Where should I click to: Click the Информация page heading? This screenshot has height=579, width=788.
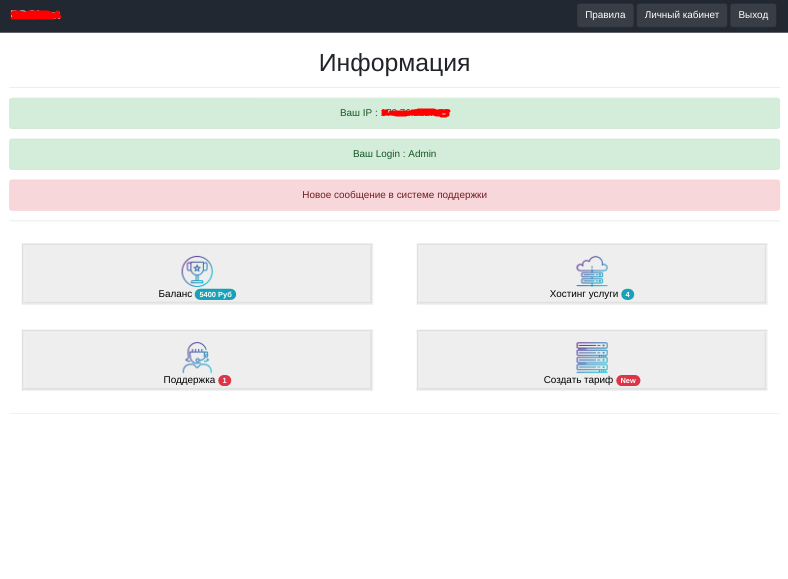(x=394, y=63)
